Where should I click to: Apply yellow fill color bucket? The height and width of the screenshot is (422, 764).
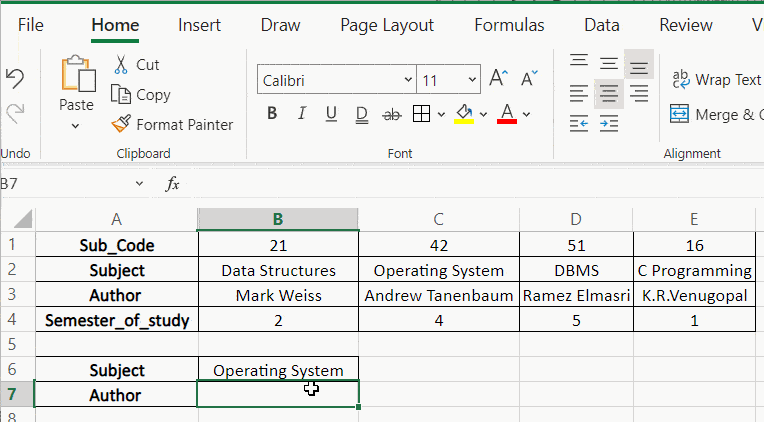pos(464,114)
